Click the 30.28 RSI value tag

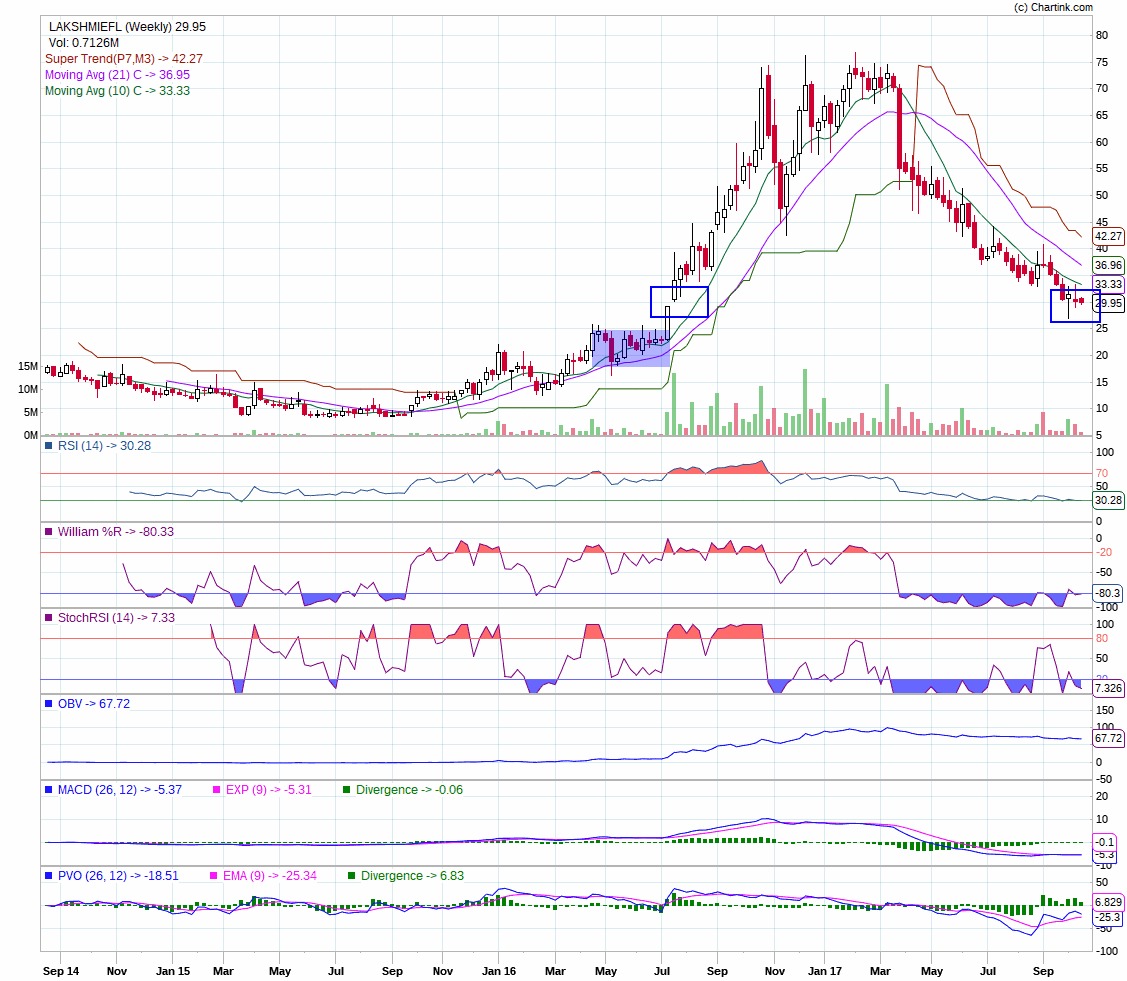point(1108,500)
